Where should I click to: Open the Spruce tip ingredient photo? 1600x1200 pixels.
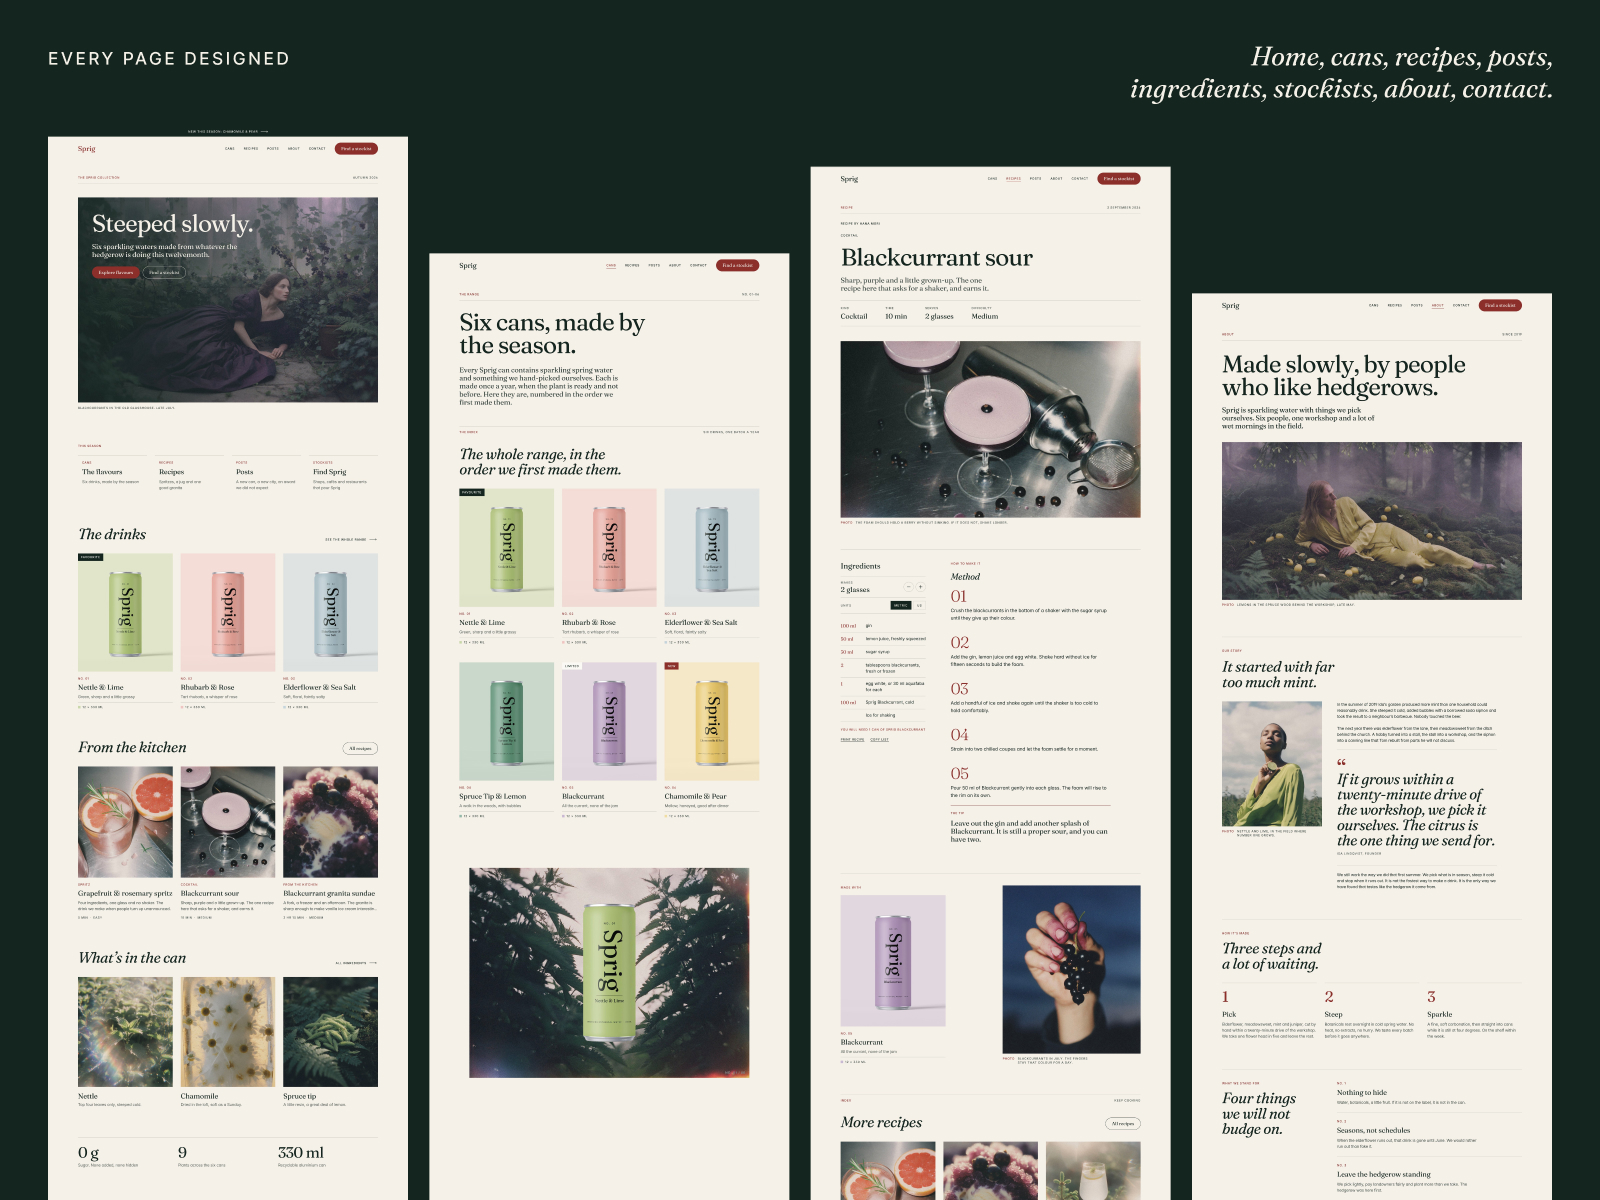pos(331,1032)
